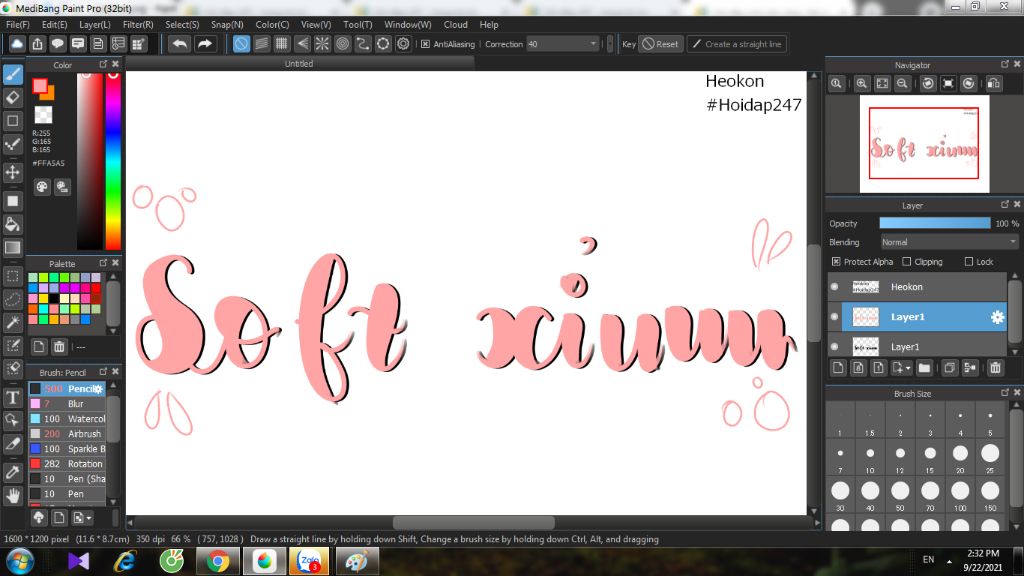Viewport: 1024px width, 576px height.
Task: Select the Lasso tool
Action: [x=12, y=300]
